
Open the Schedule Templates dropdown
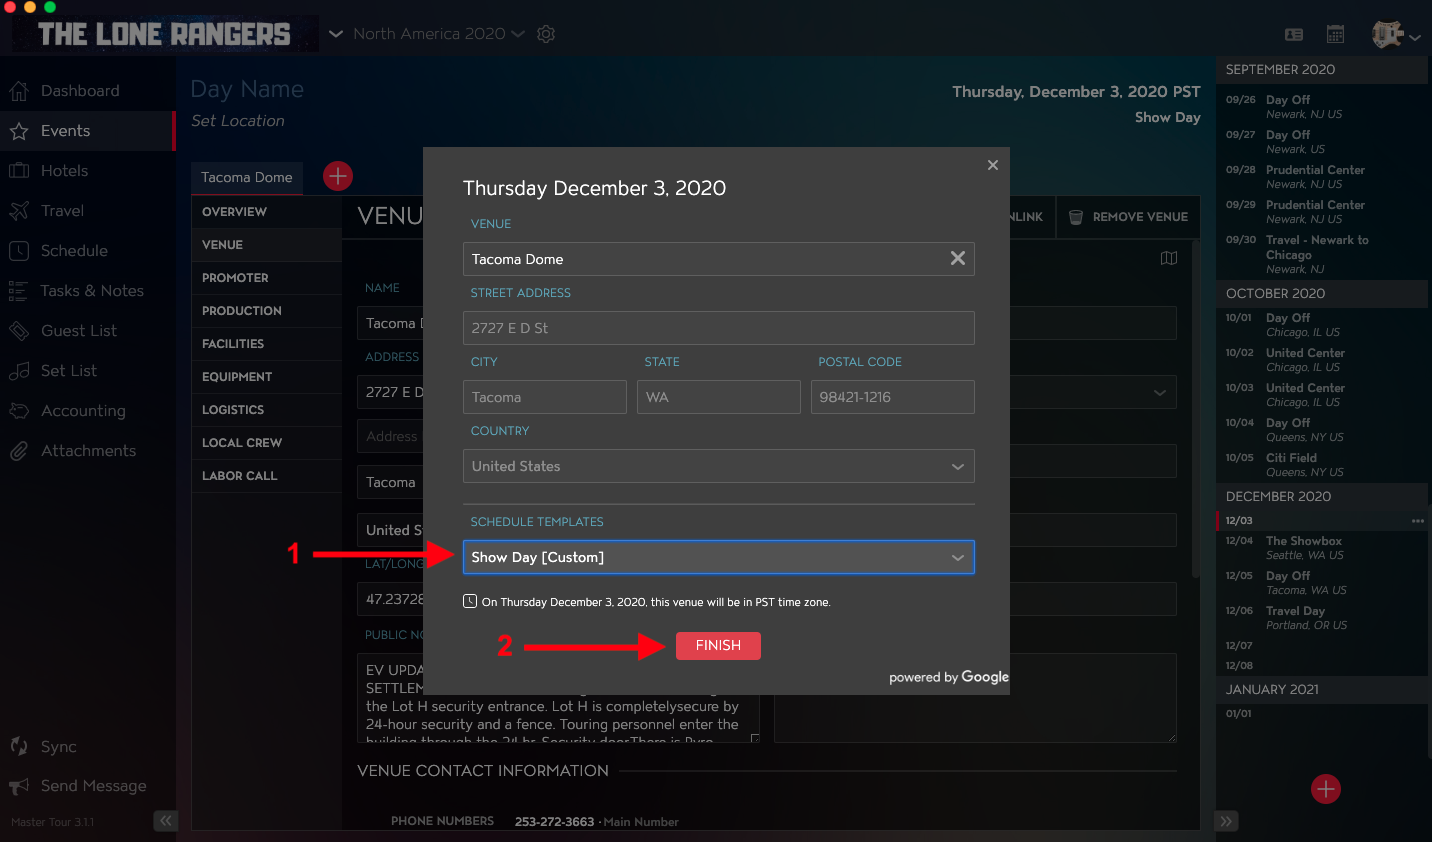719,557
